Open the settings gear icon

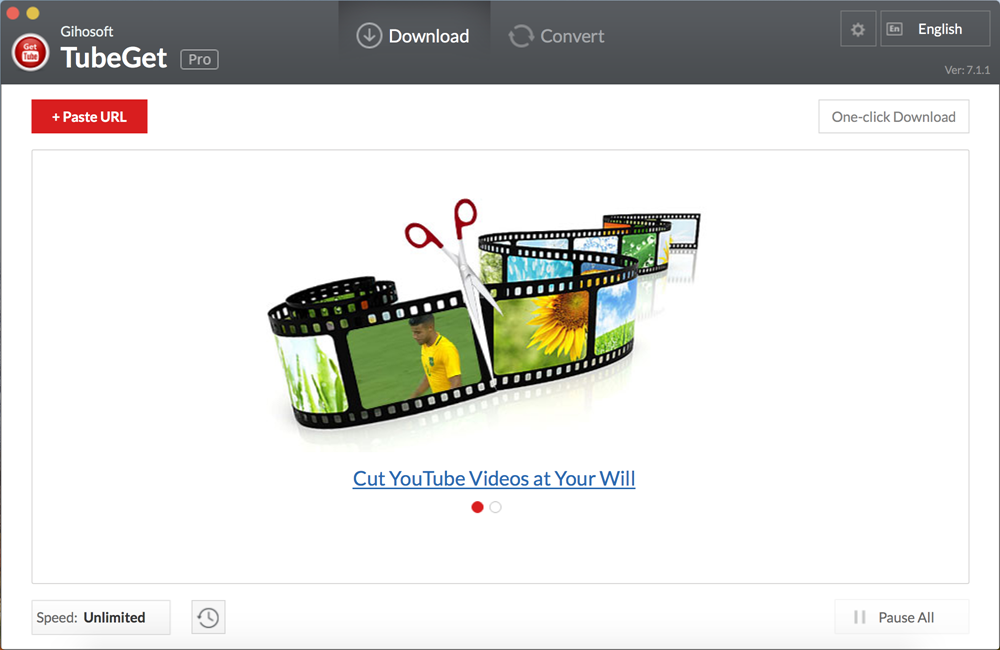858,29
